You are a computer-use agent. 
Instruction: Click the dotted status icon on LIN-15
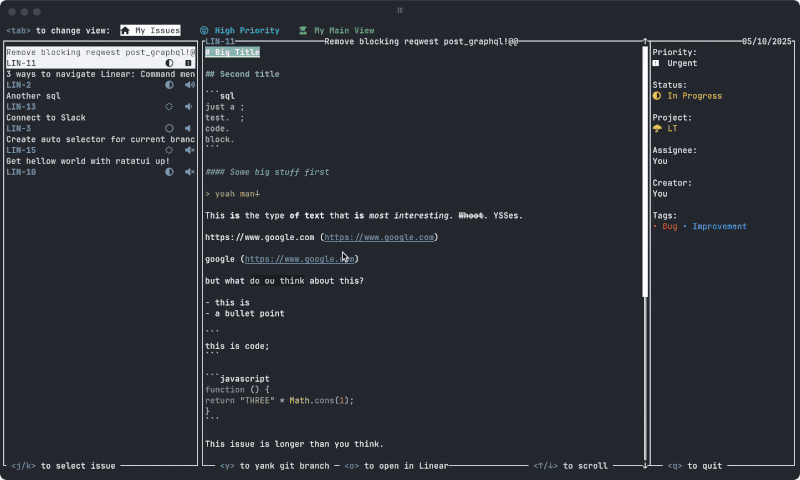(169, 150)
